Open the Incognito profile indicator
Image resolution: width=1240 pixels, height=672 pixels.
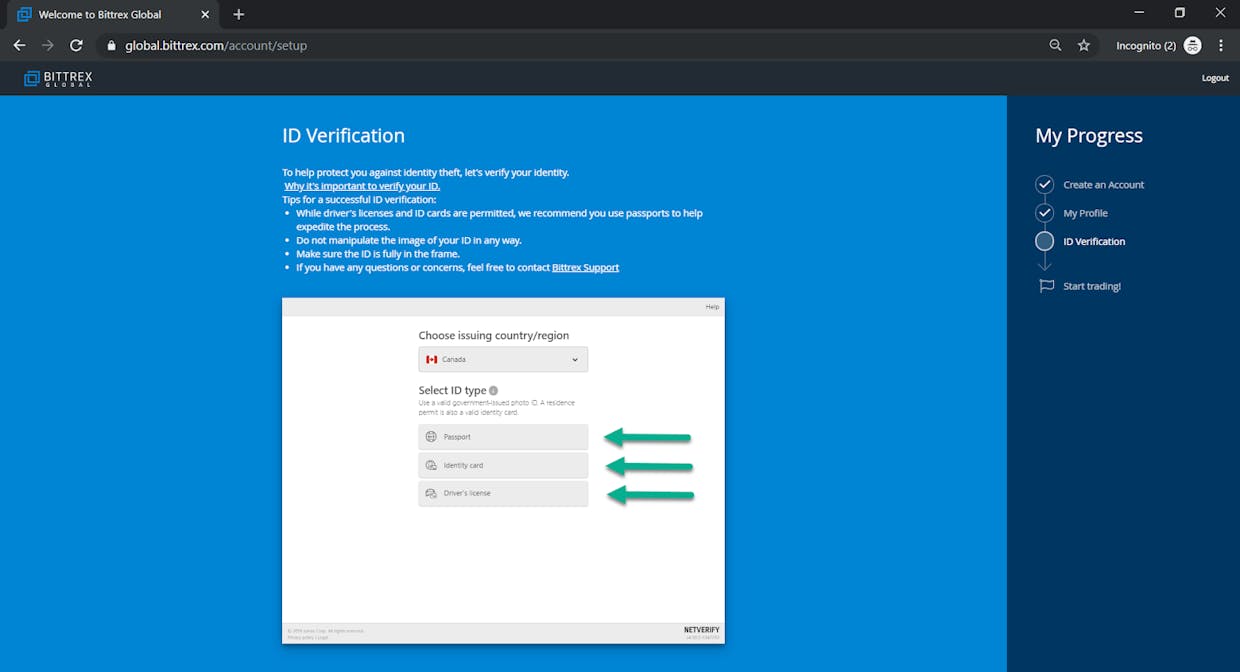coord(1158,45)
